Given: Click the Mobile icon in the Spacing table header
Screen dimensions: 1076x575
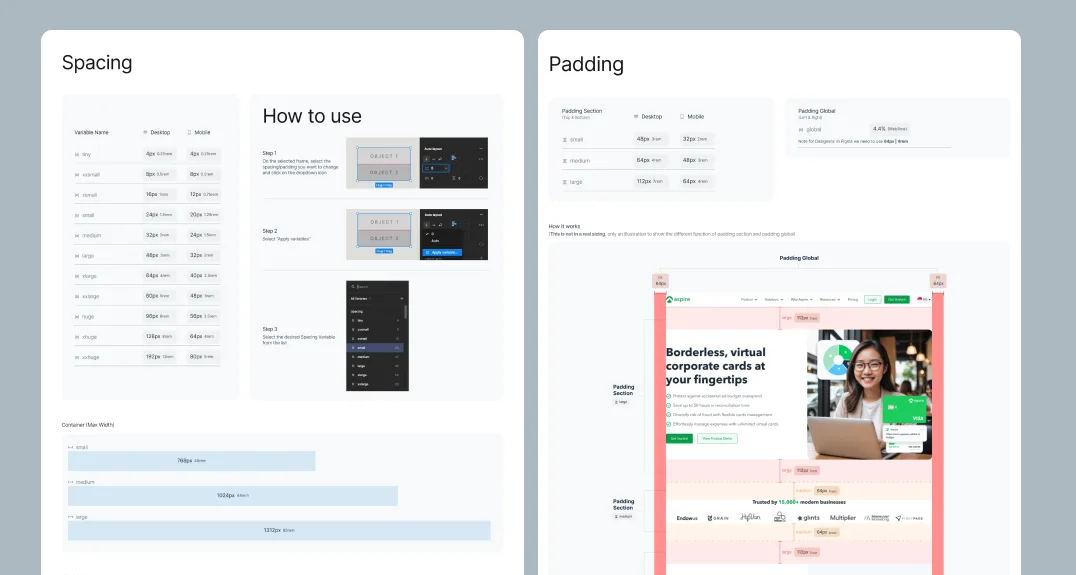Looking at the screenshot, I should click(189, 132).
